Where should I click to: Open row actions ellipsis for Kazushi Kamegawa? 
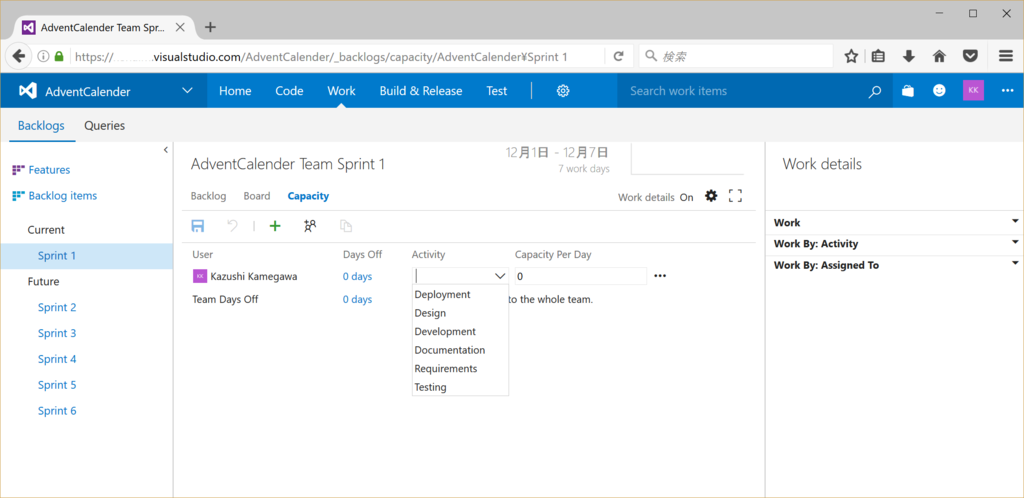[x=660, y=276]
